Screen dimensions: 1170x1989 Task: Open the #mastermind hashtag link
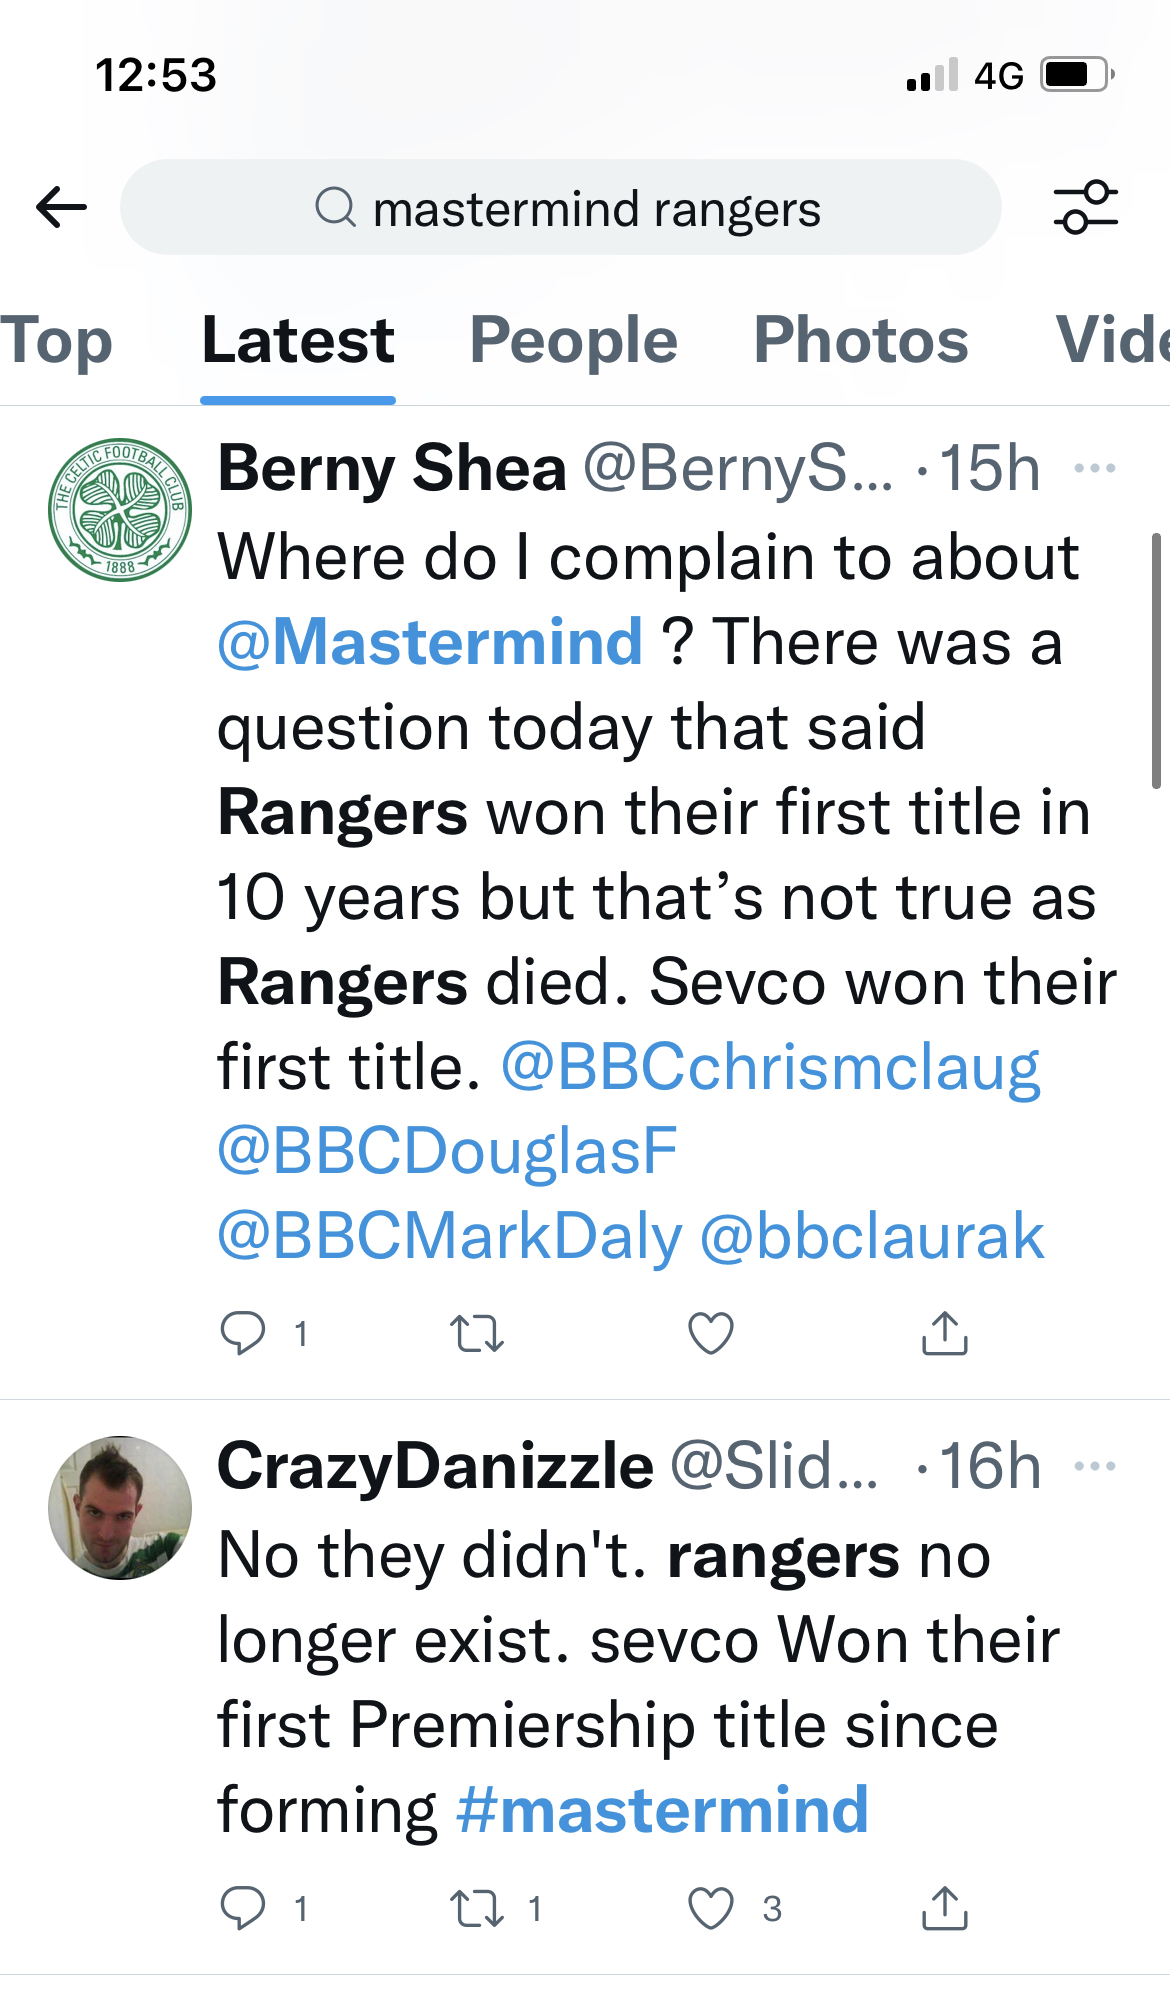pyautogui.click(x=662, y=1810)
